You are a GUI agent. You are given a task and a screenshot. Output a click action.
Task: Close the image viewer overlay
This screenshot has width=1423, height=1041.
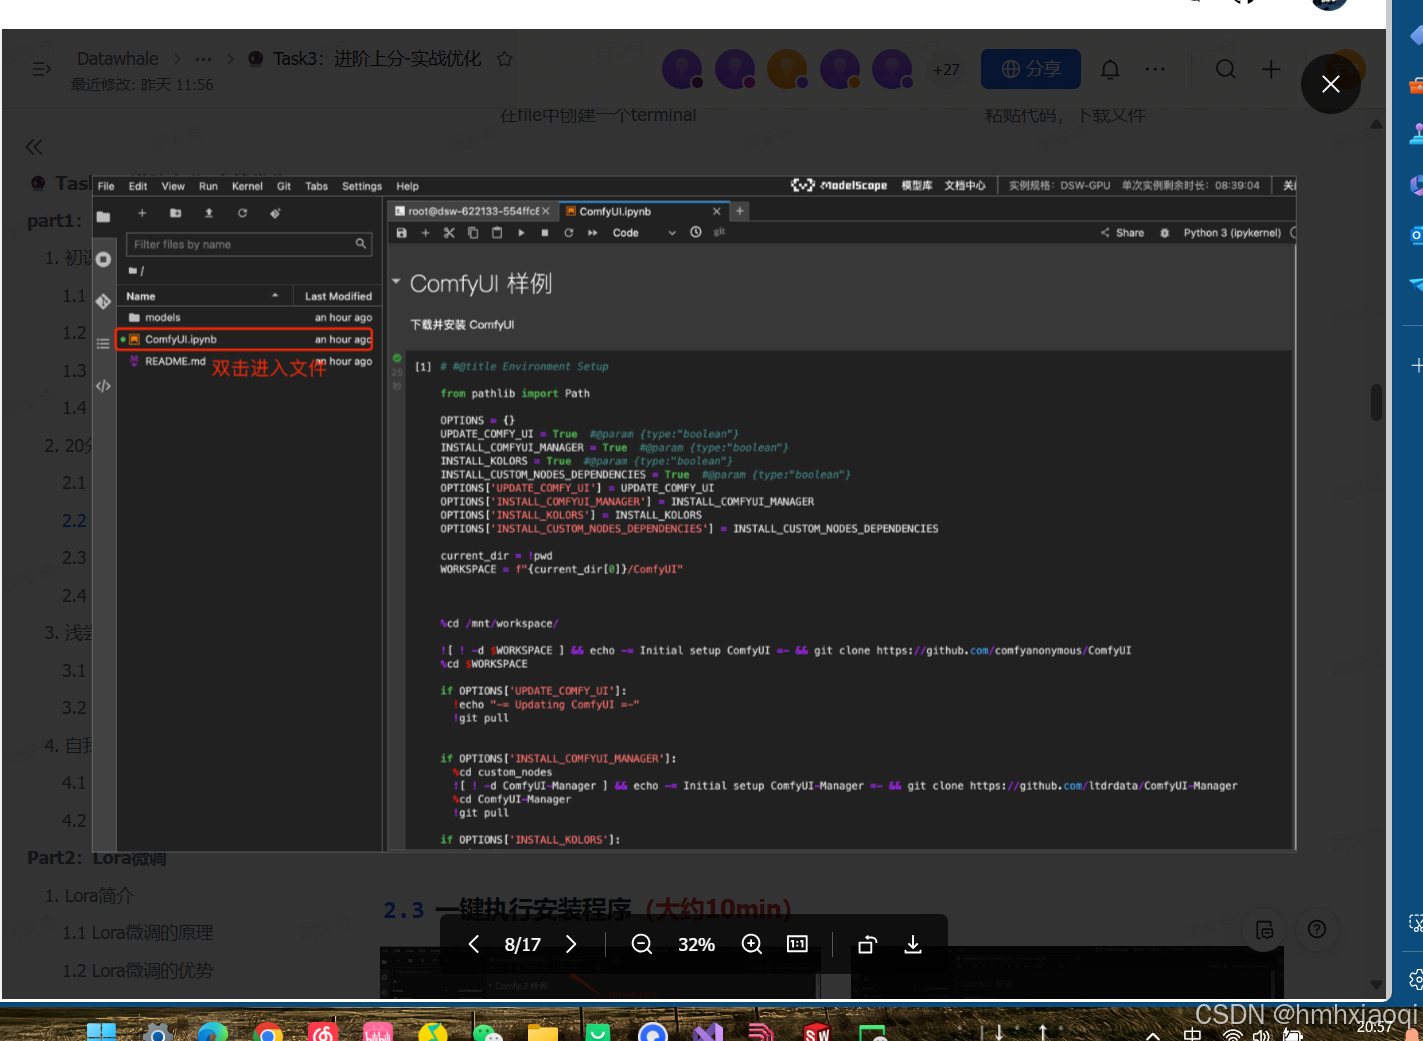[1330, 84]
